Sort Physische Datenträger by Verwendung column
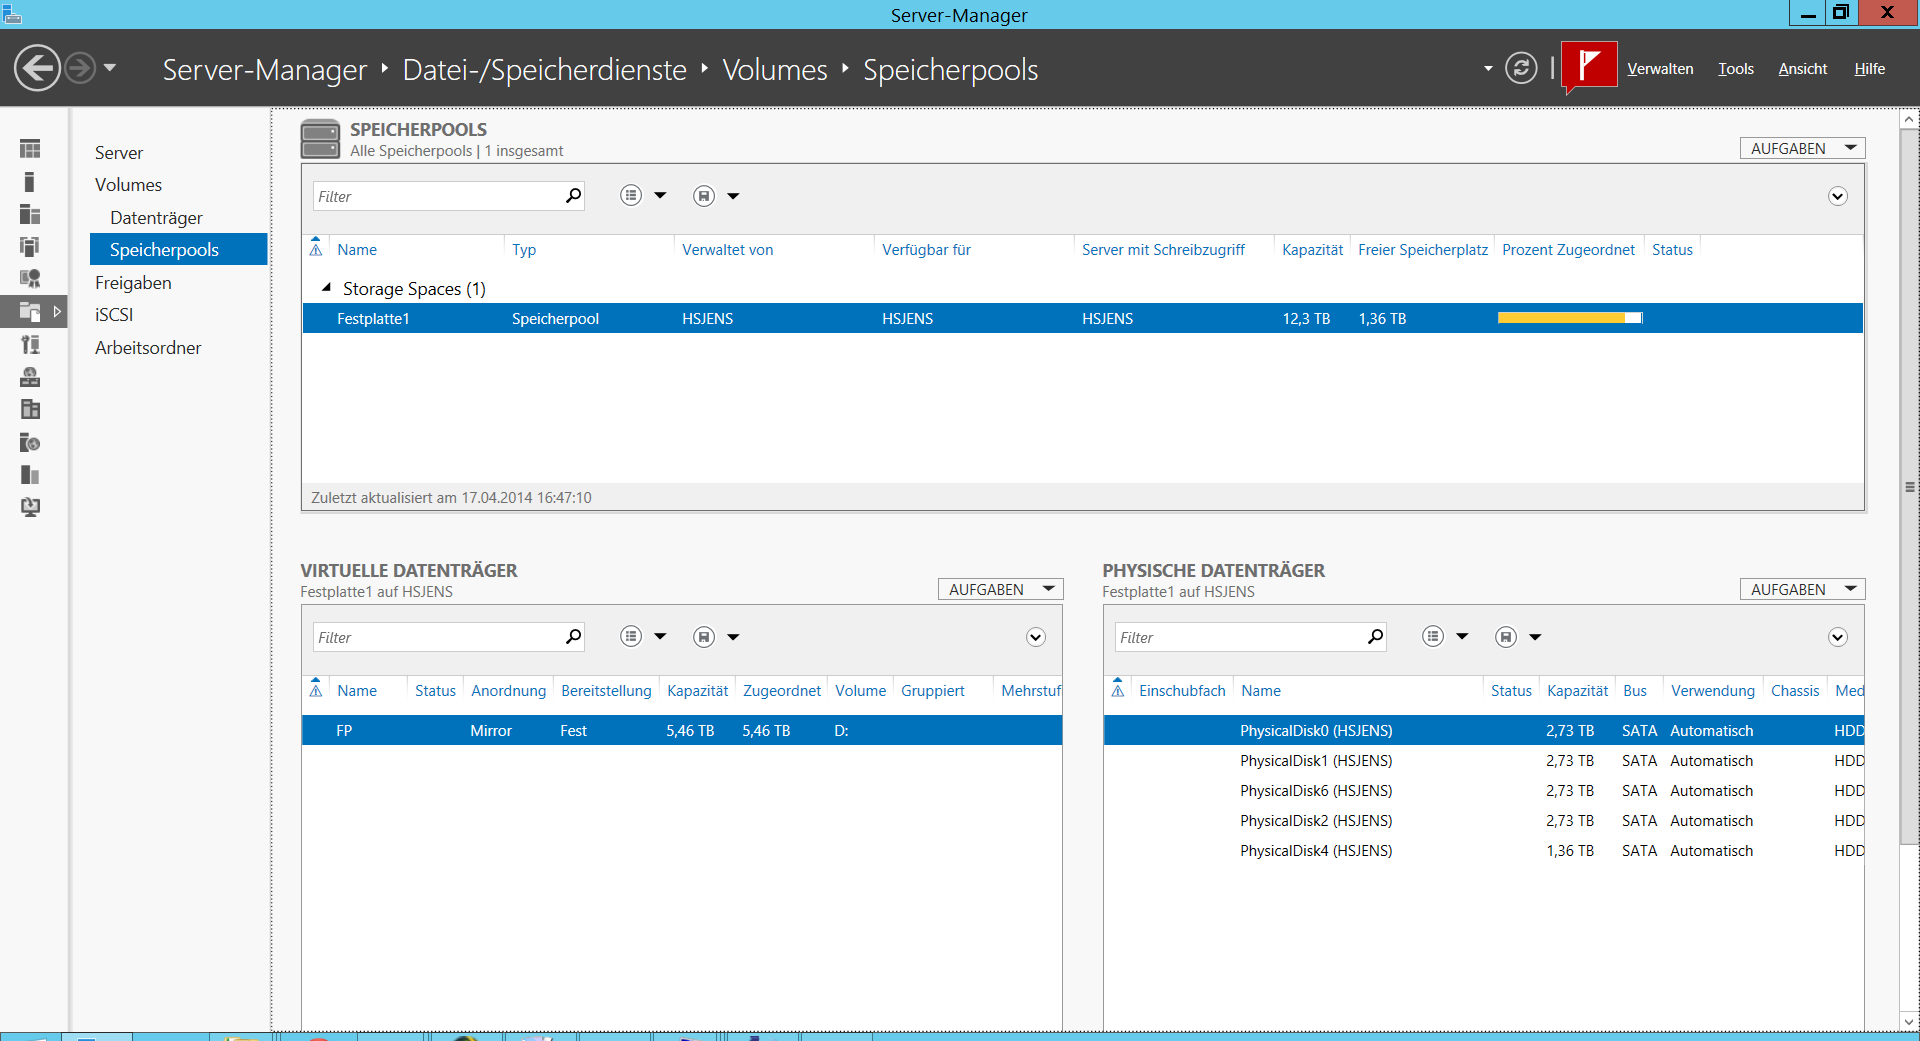1920x1041 pixels. 1712,690
